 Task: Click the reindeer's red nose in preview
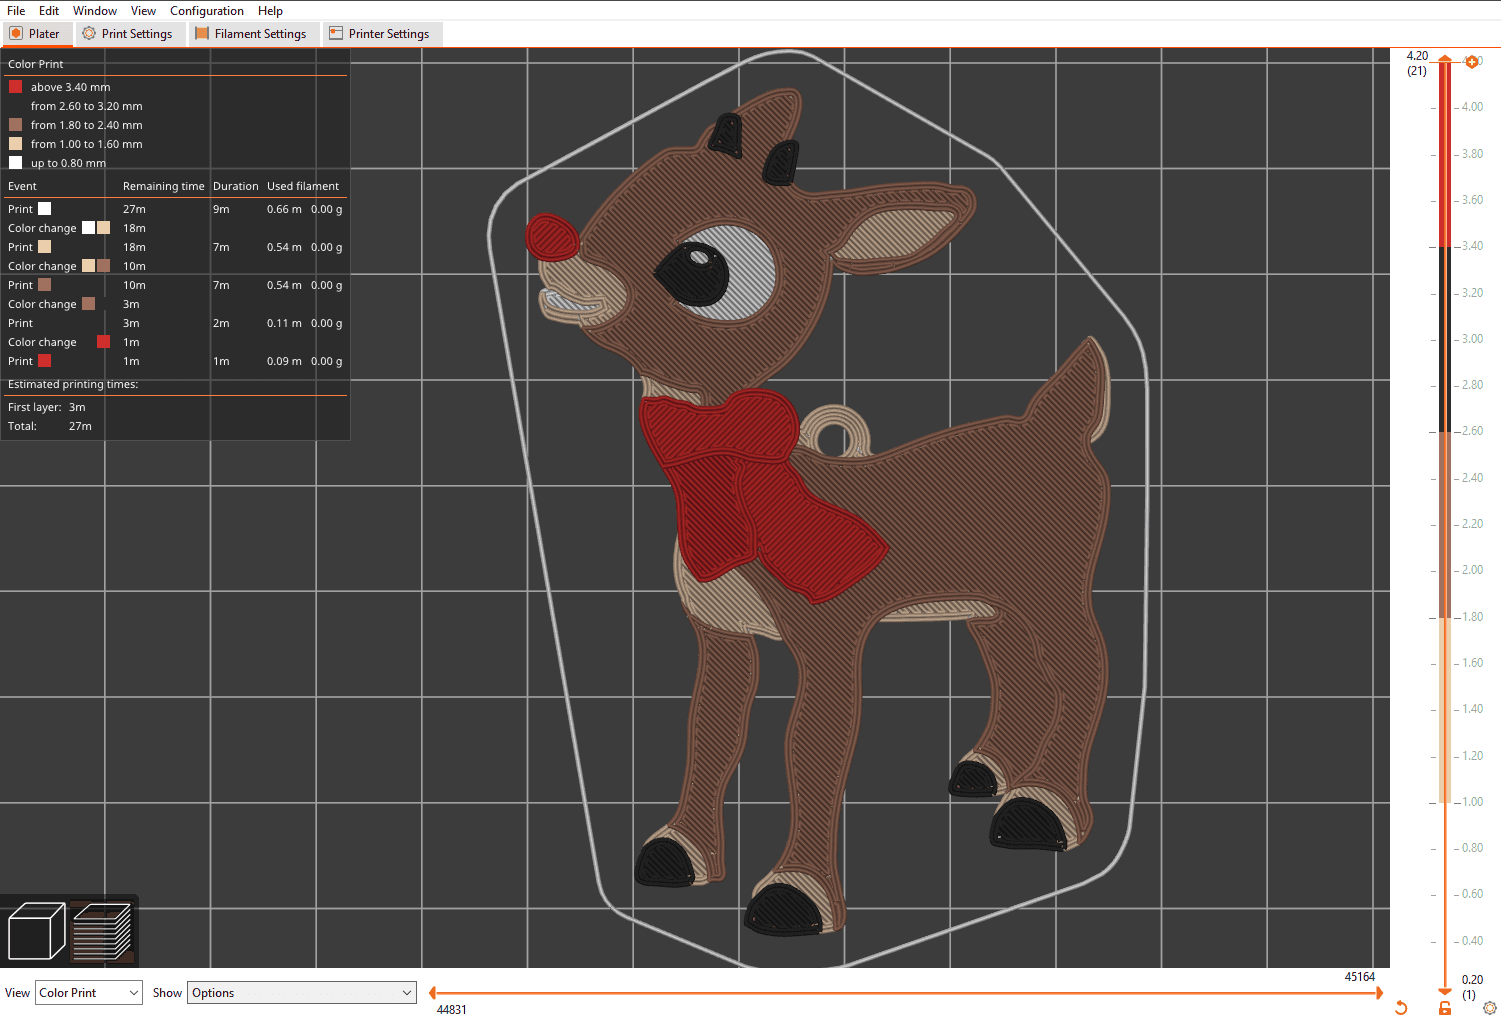click(x=552, y=238)
